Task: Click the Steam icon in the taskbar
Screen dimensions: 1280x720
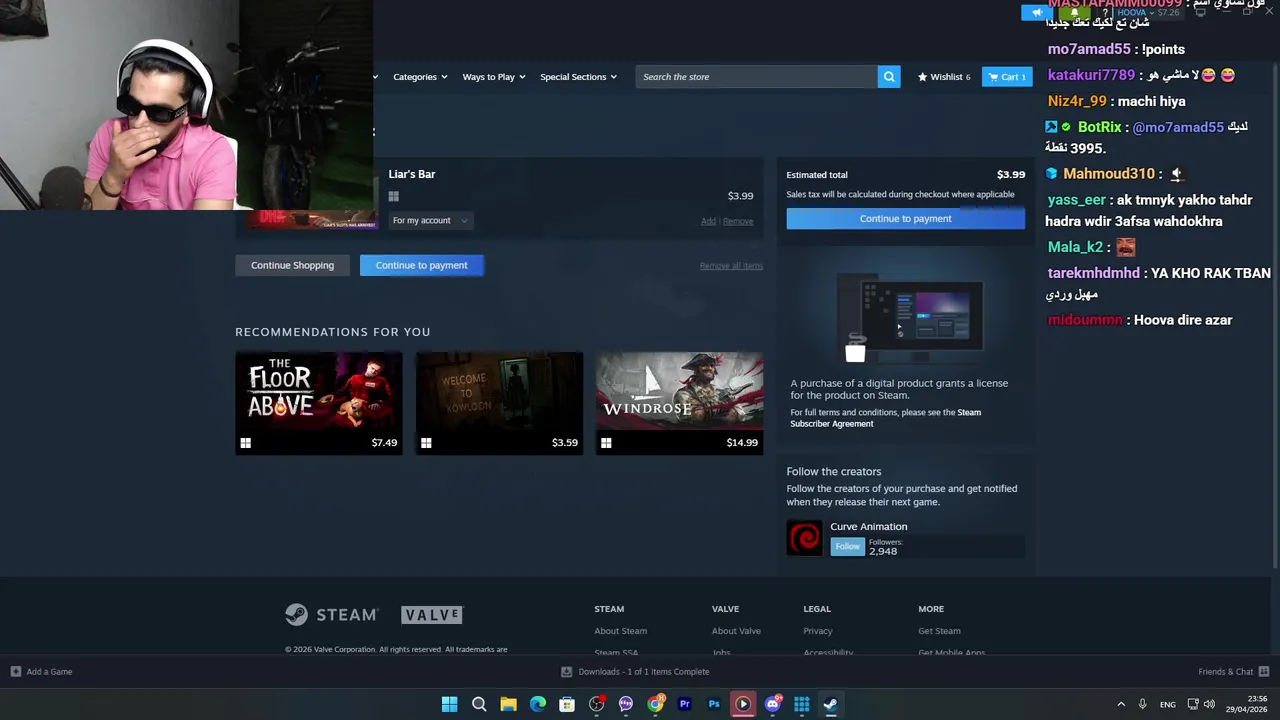Action: pos(831,704)
